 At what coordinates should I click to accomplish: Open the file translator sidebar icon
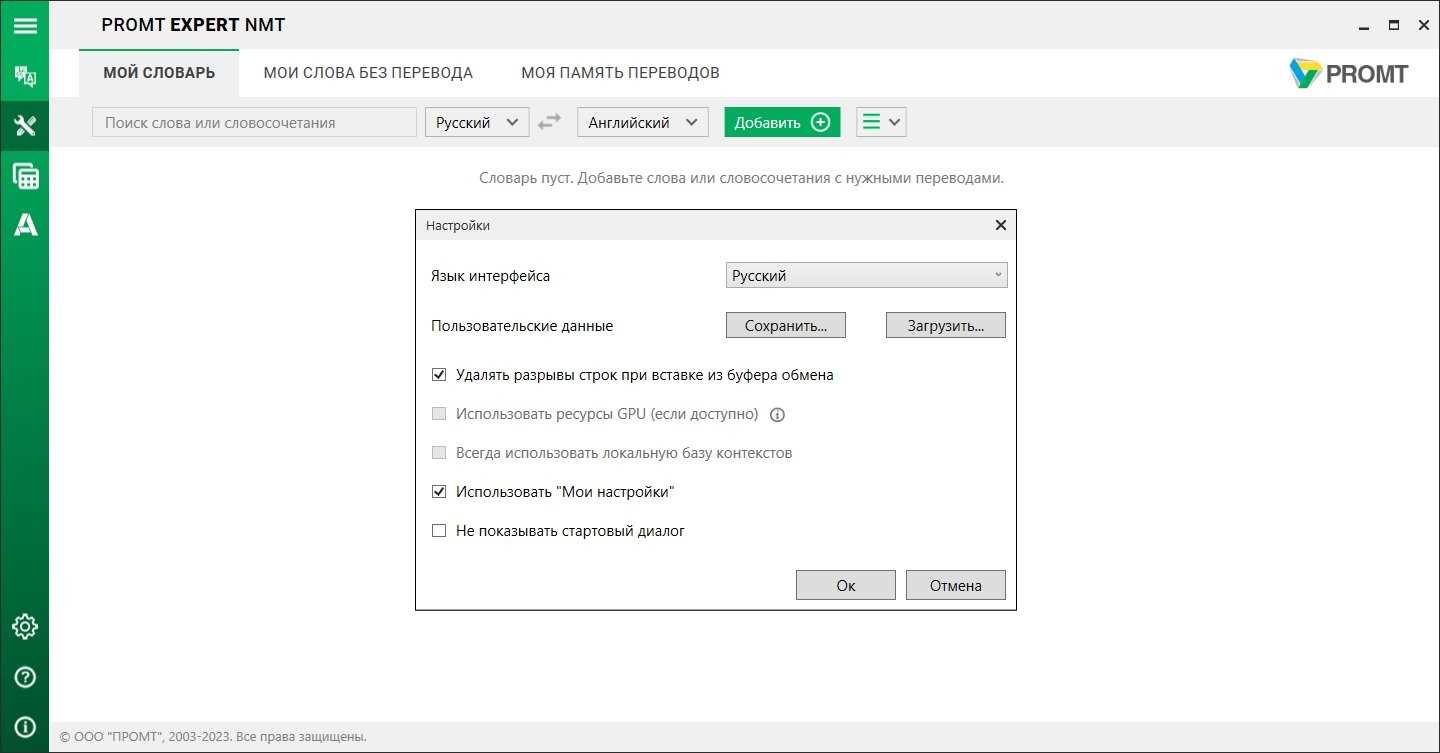tap(25, 176)
